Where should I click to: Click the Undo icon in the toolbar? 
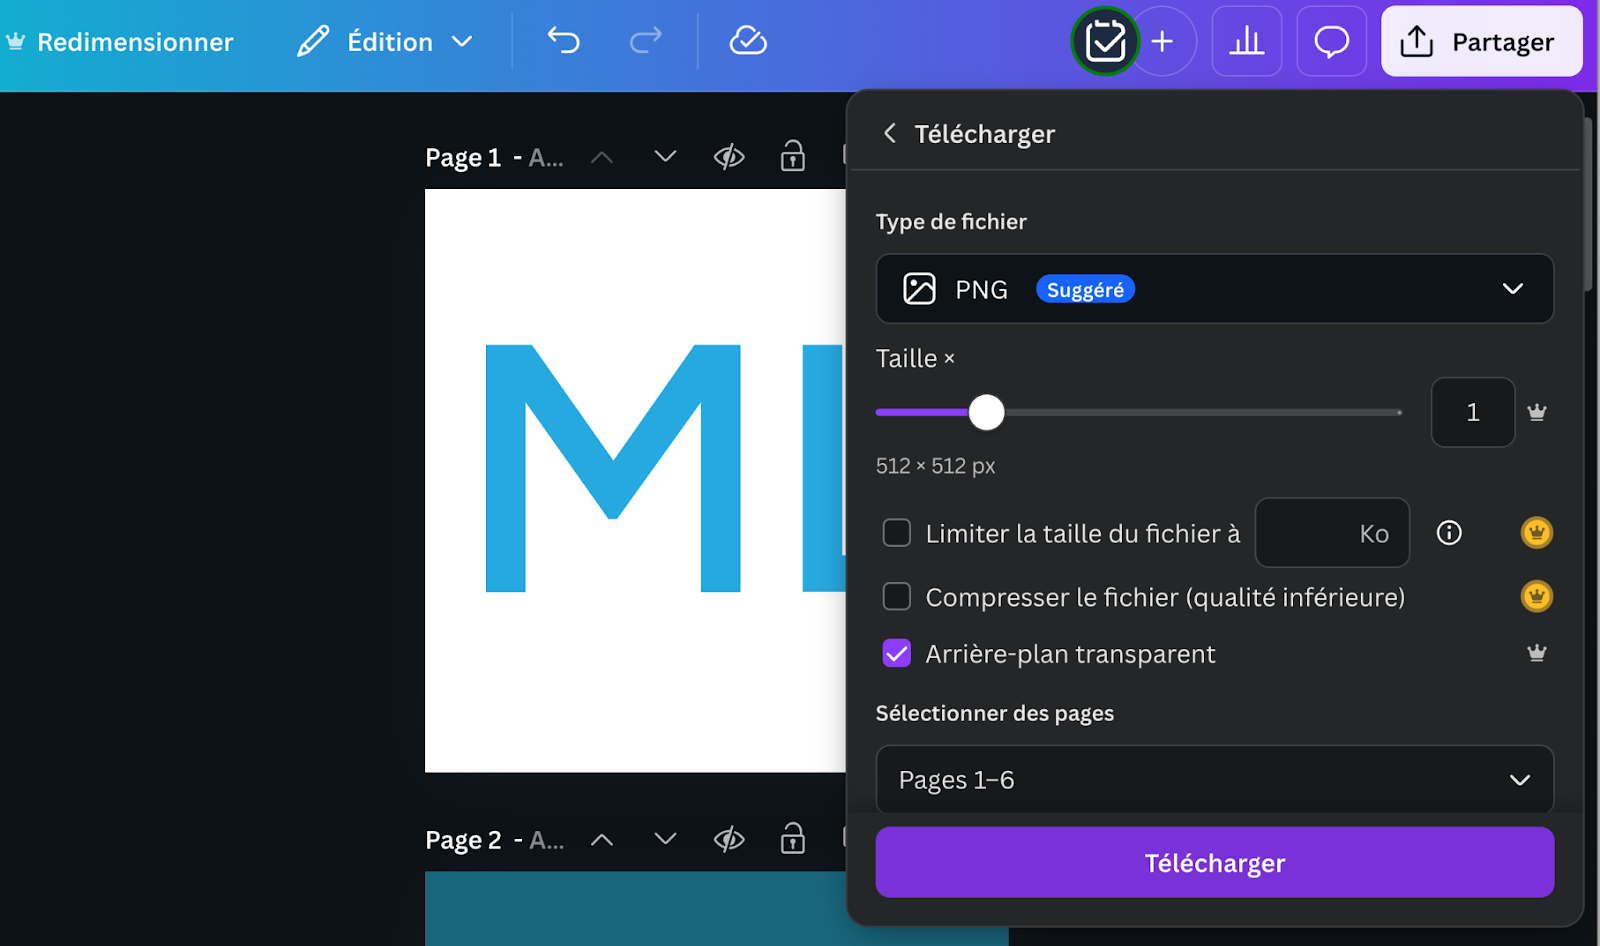click(x=563, y=41)
